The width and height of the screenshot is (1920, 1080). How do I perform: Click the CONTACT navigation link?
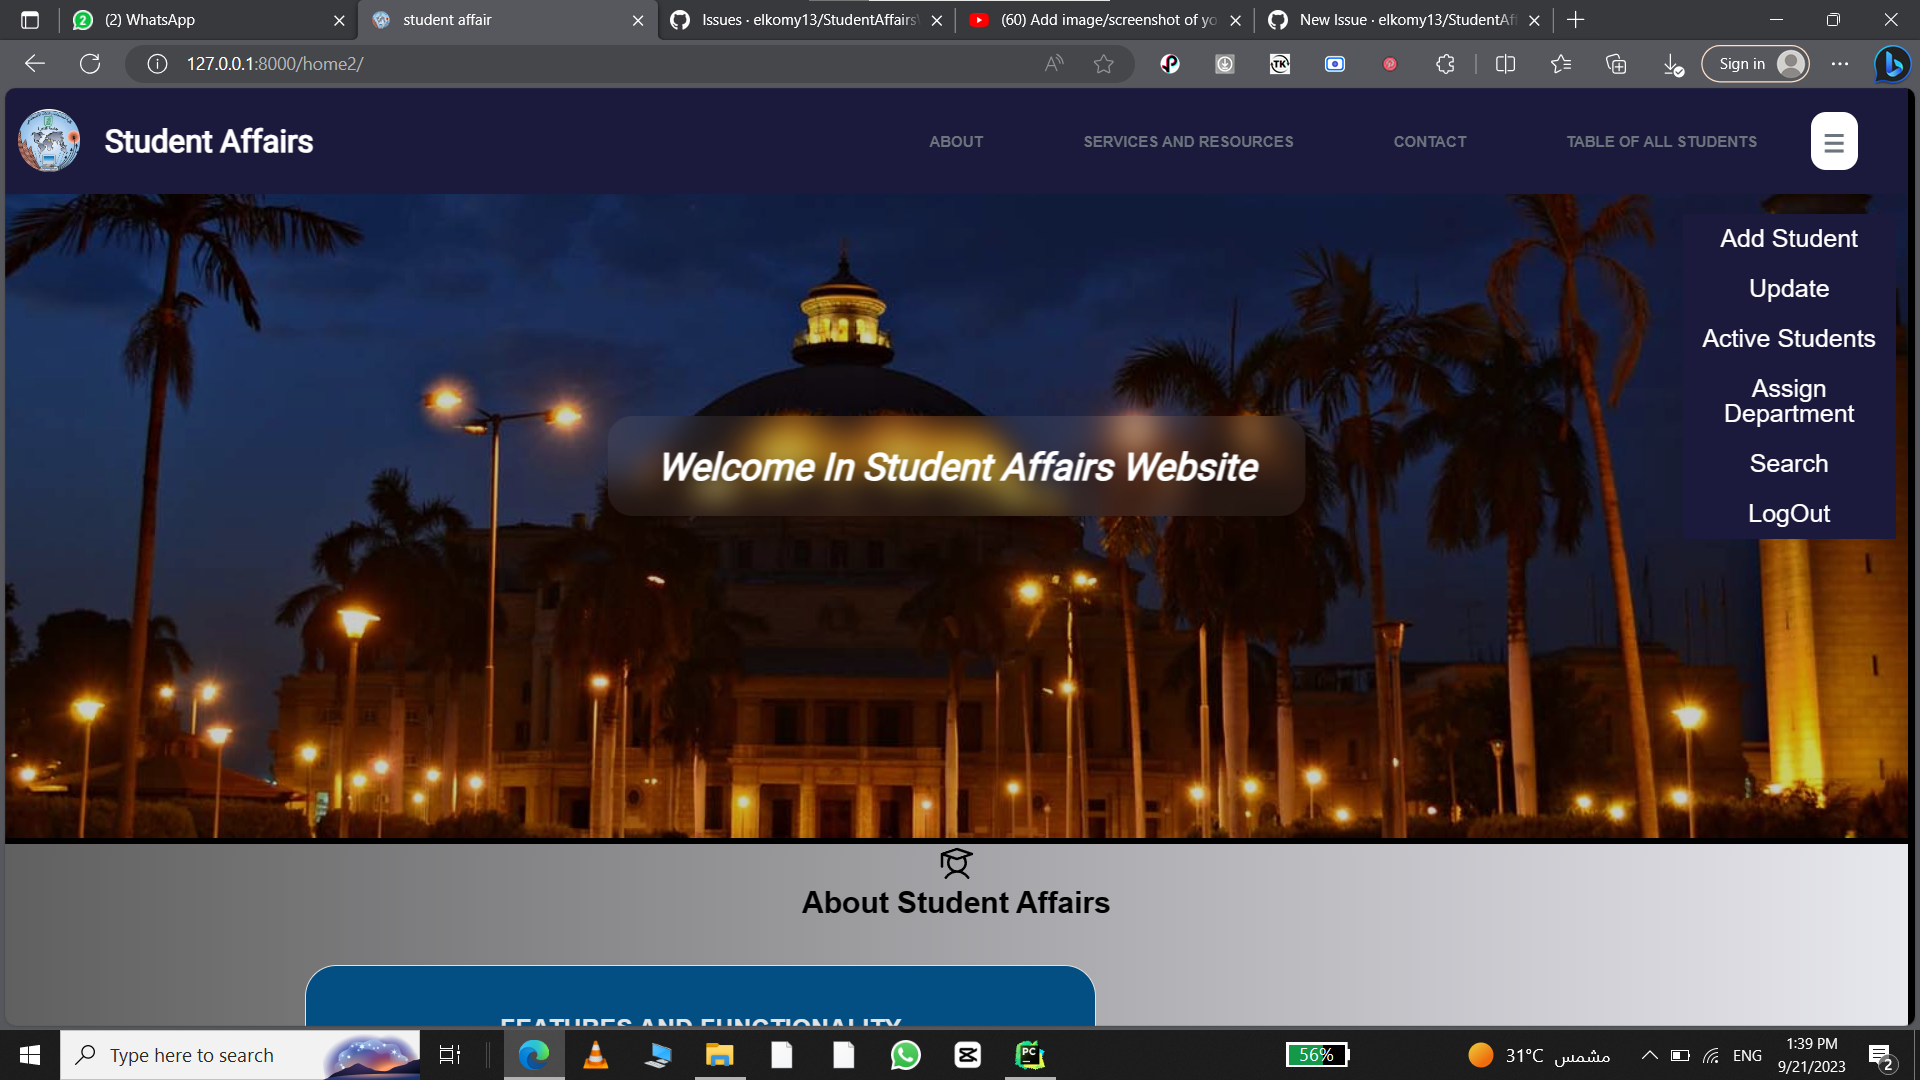[1429, 141]
